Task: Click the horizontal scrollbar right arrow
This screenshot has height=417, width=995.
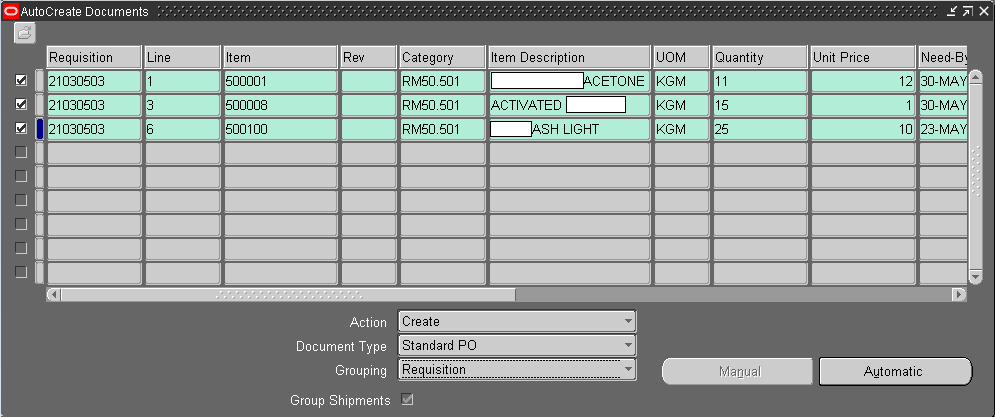Action: point(959,295)
